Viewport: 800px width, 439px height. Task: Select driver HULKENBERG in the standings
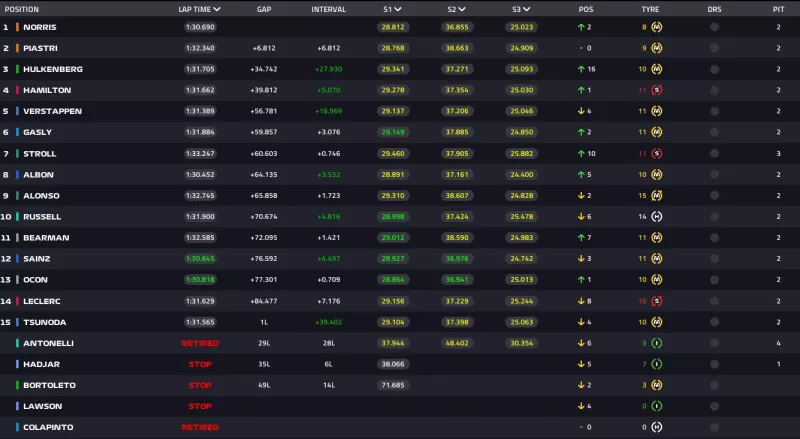click(x=53, y=69)
